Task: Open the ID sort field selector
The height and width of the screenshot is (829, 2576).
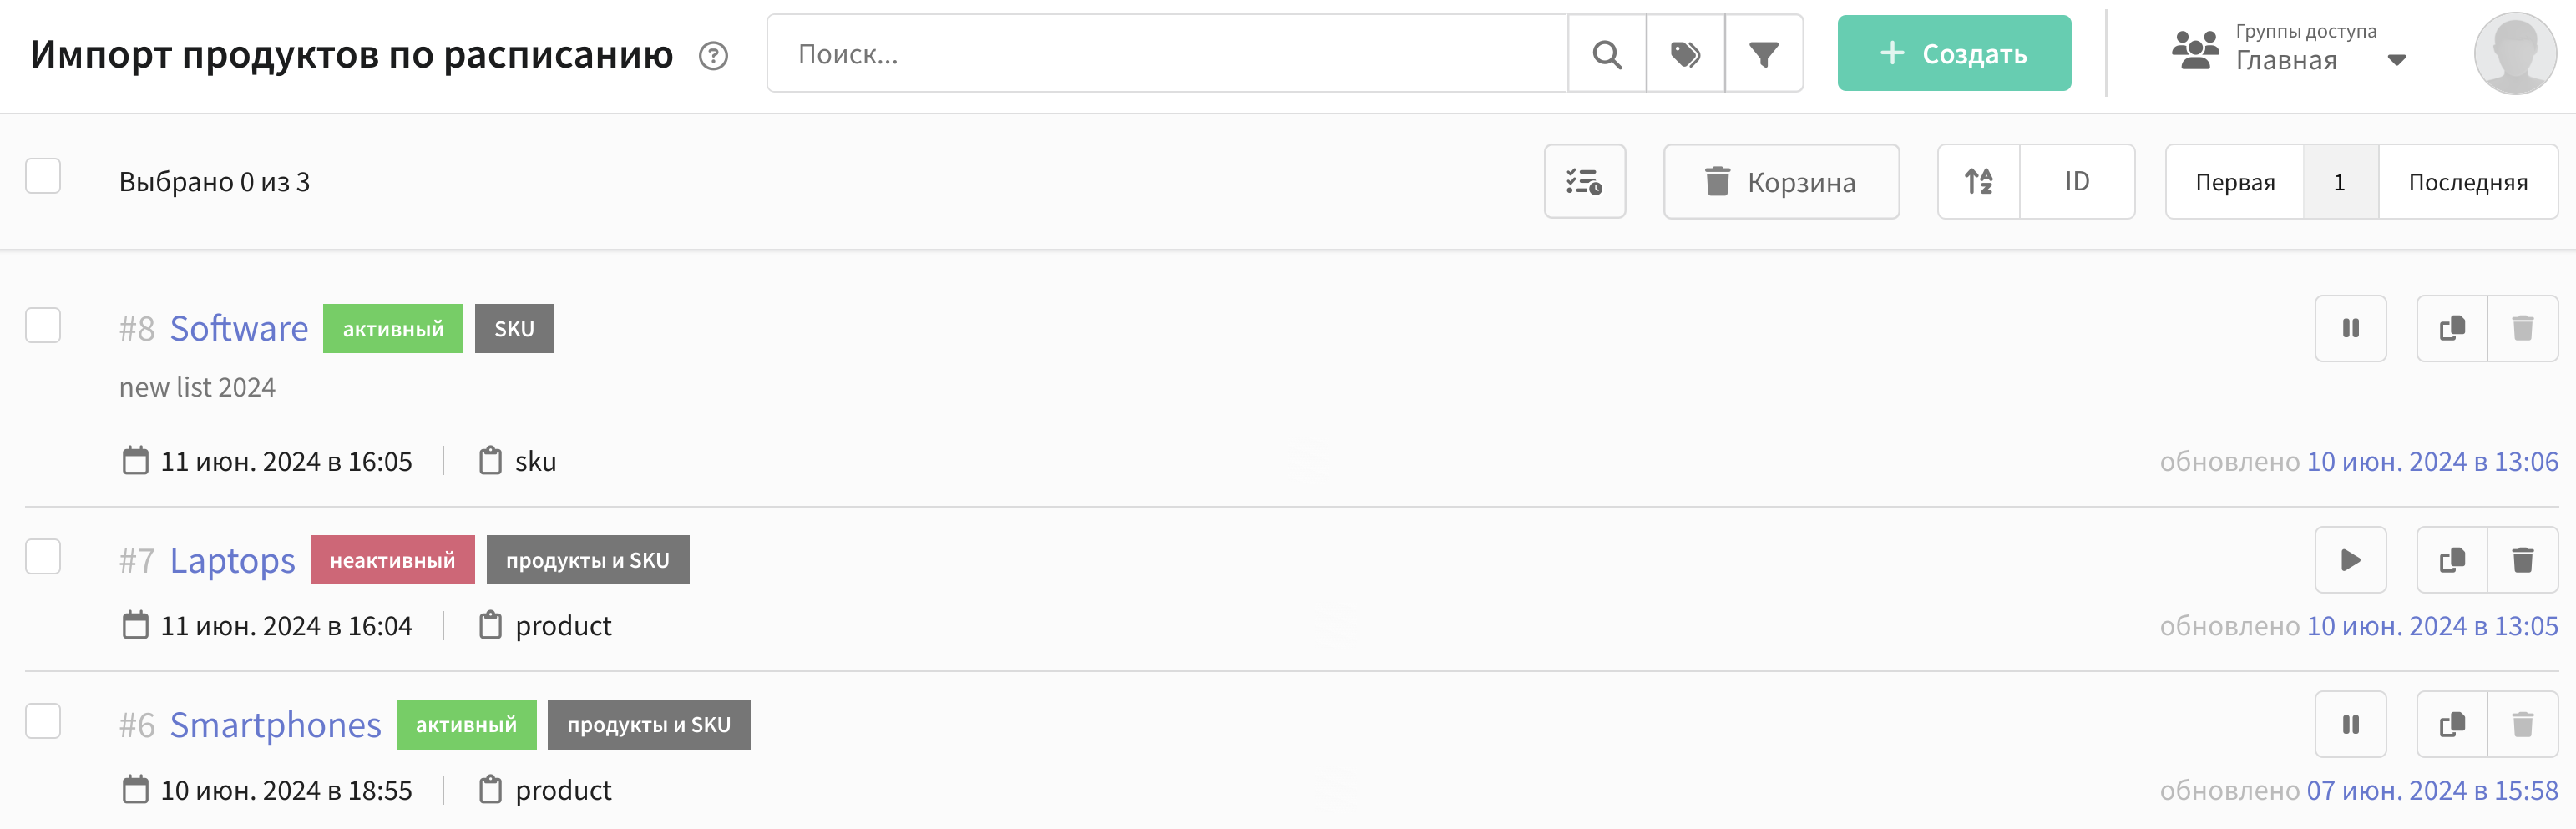Action: point(2077,182)
